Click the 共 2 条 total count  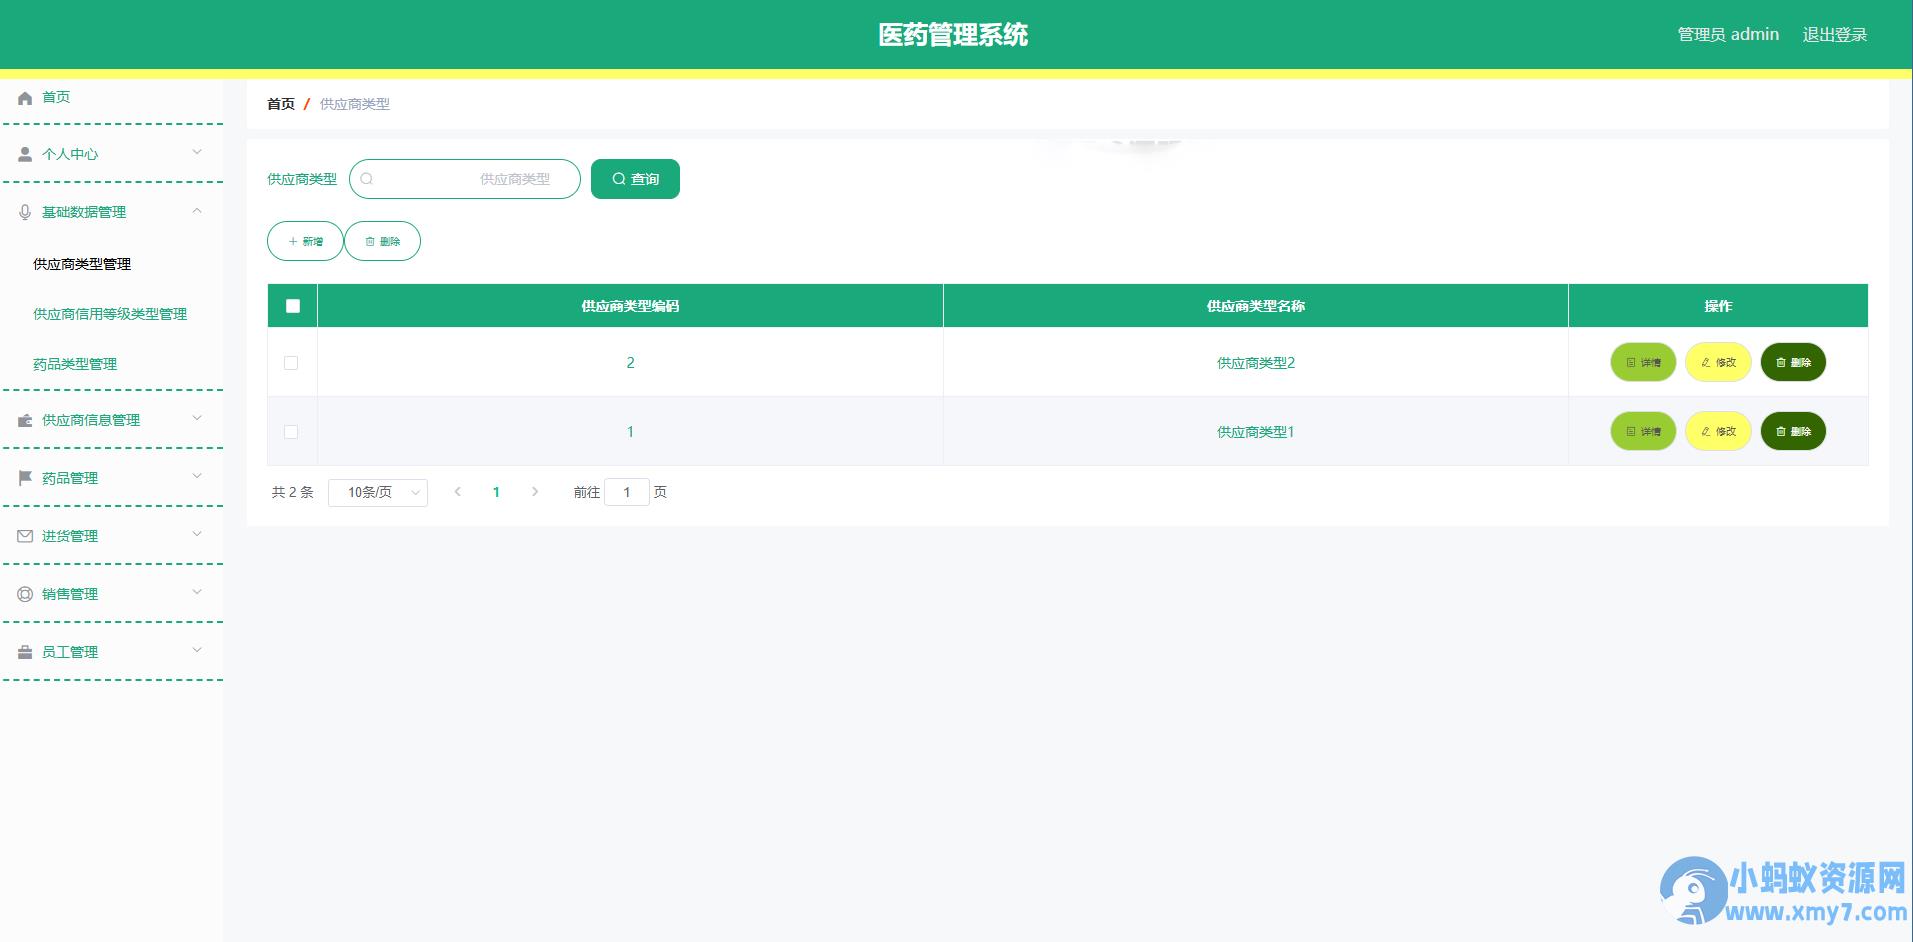tap(293, 492)
